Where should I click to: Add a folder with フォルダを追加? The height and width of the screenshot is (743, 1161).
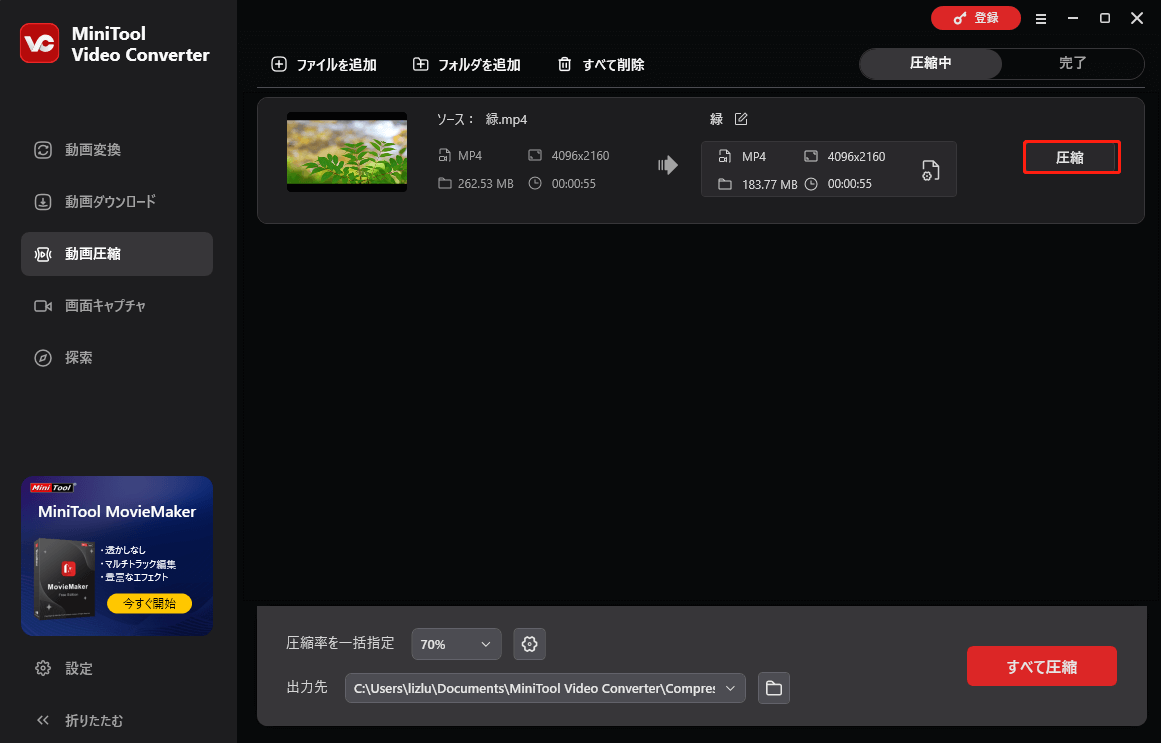click(466, 64)
